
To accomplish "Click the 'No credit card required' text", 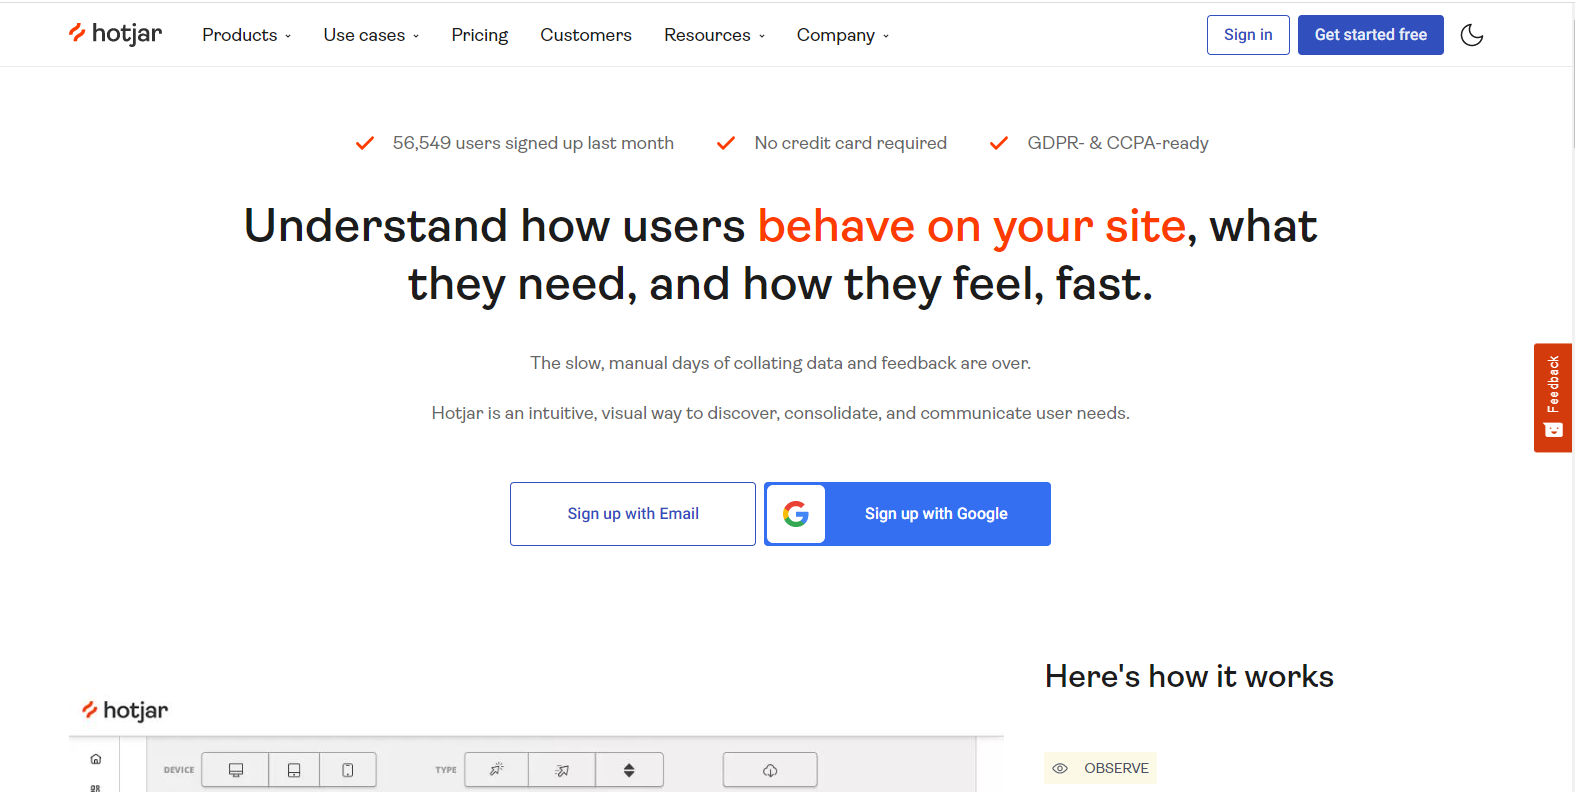I will (850, 143).
